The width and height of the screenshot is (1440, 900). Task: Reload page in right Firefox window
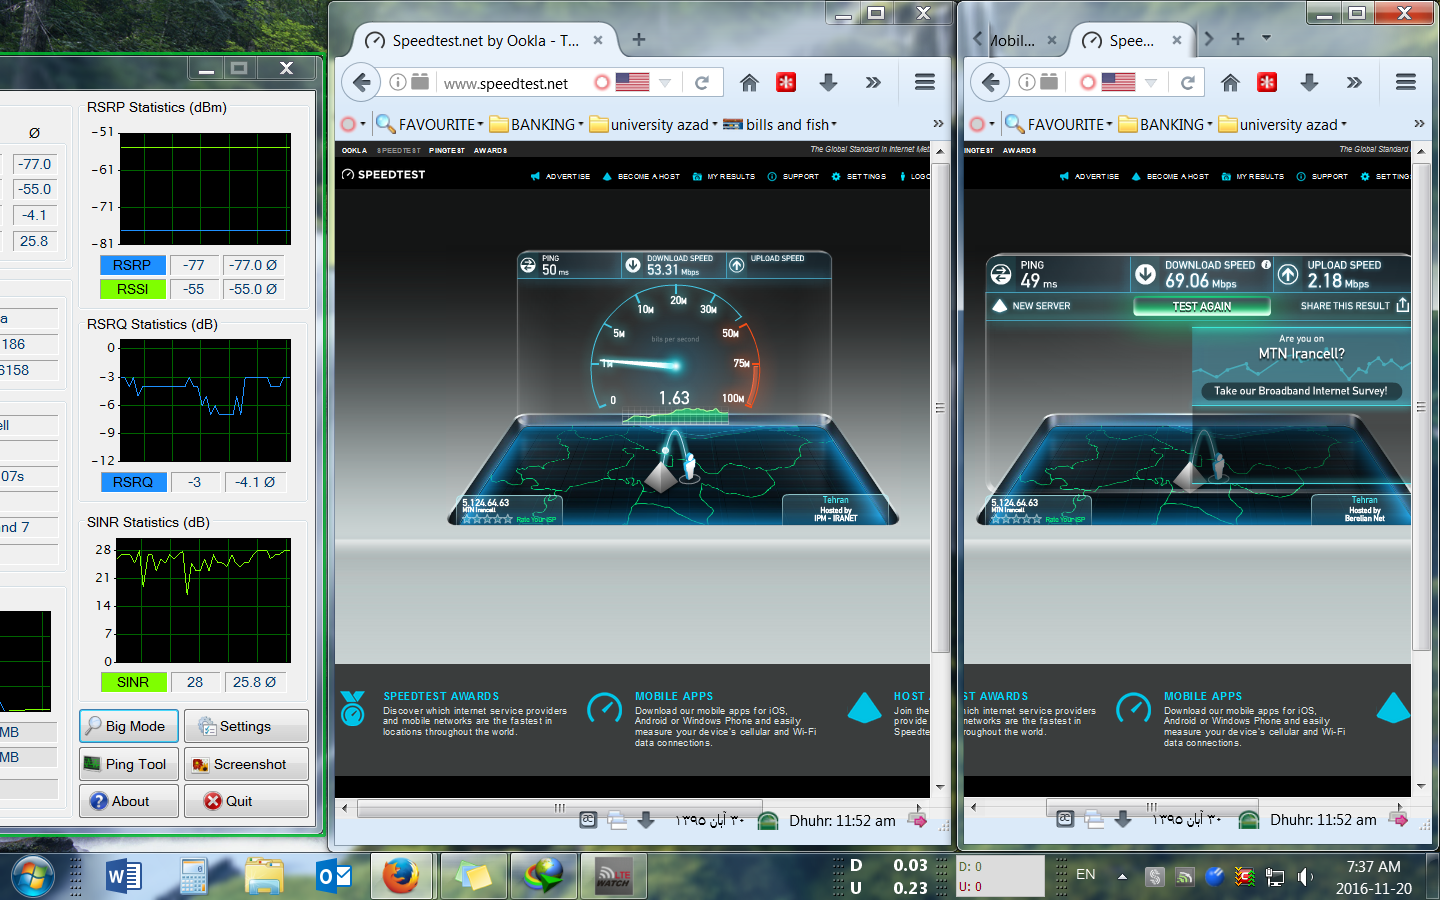[1188, 82]
